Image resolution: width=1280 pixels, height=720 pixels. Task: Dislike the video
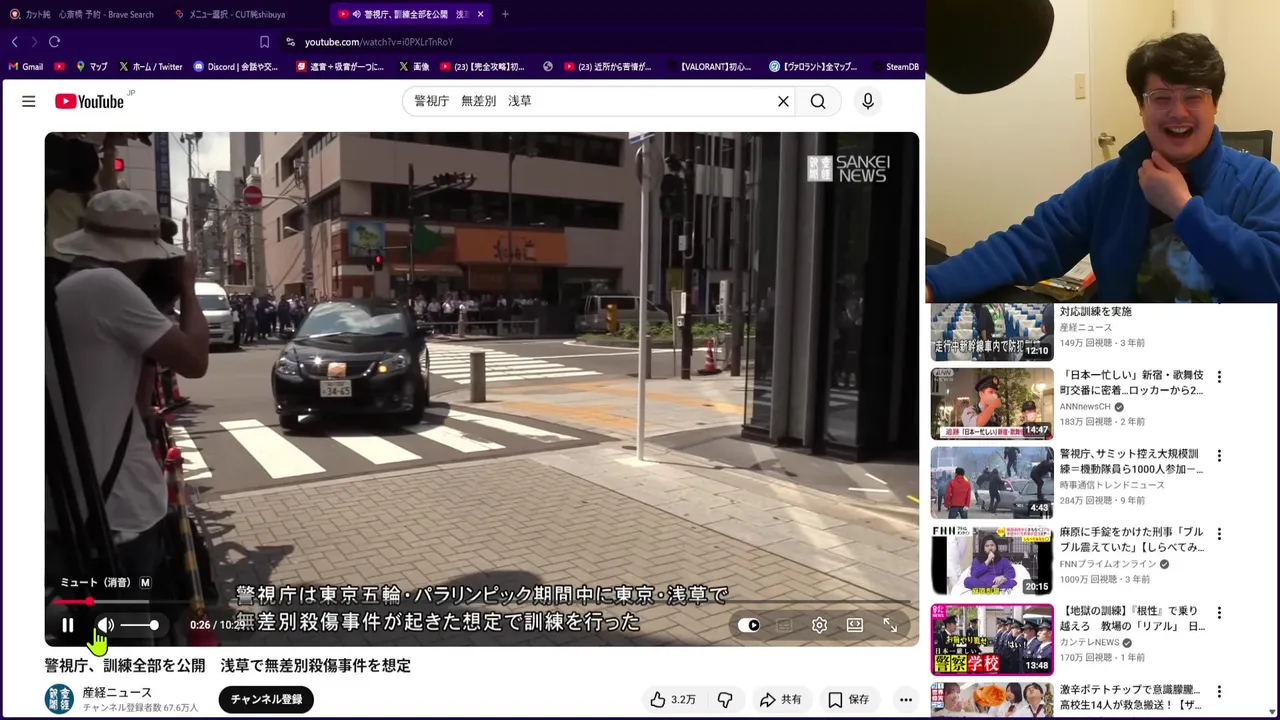pos(725,700)
